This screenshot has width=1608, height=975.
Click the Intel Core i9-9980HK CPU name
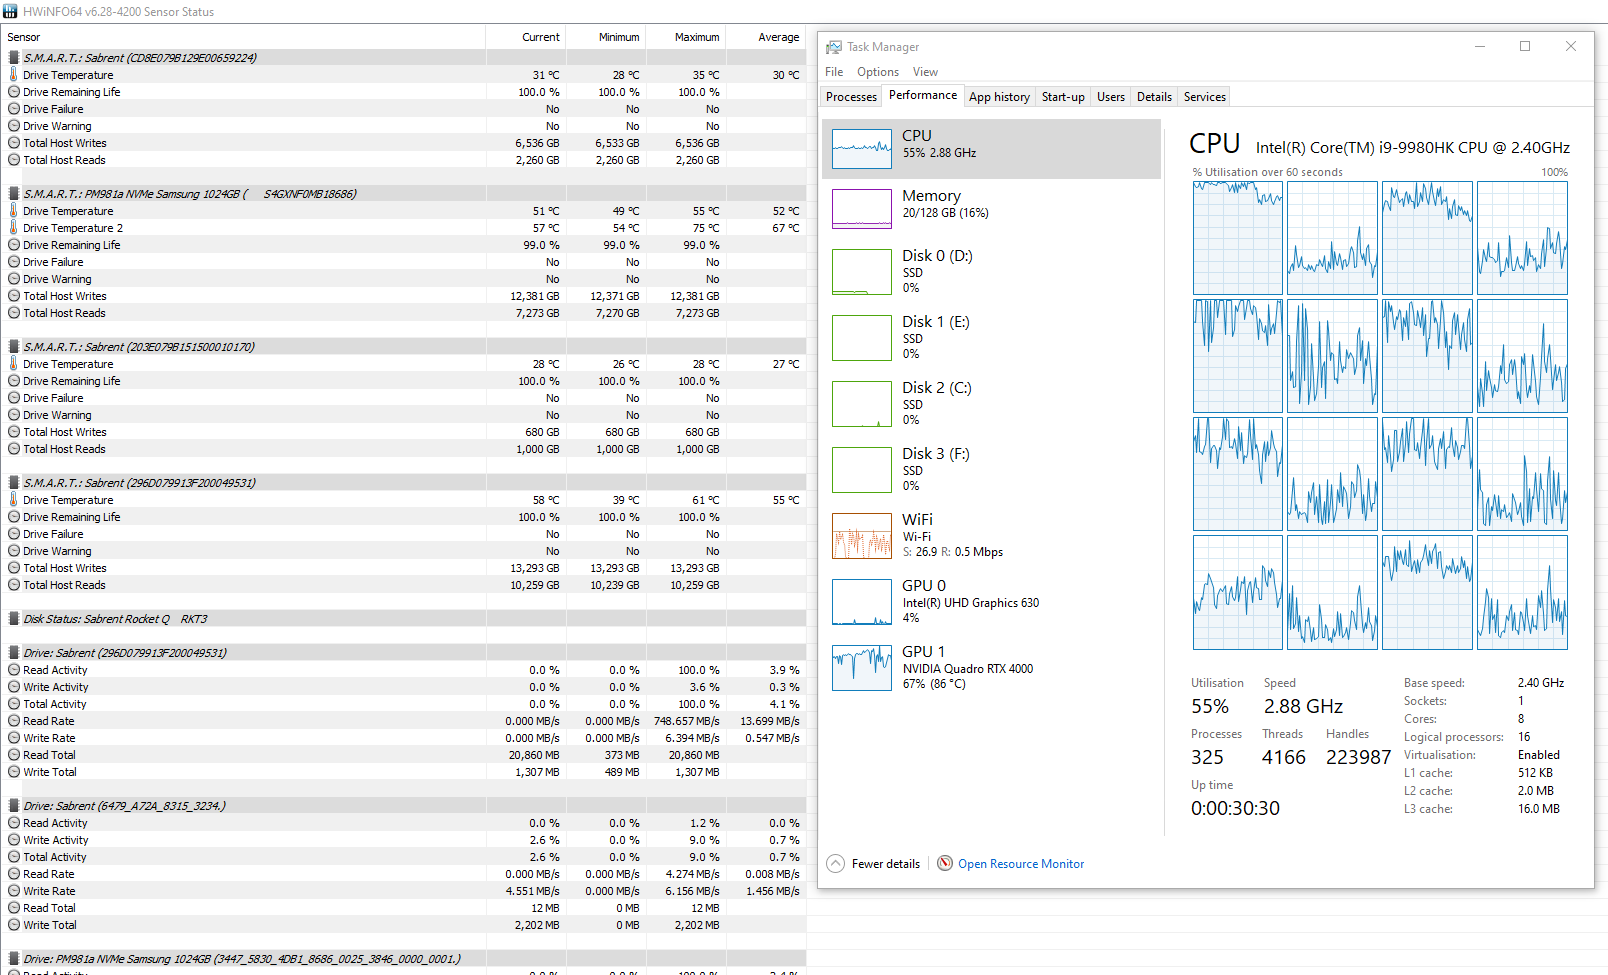1413,148
